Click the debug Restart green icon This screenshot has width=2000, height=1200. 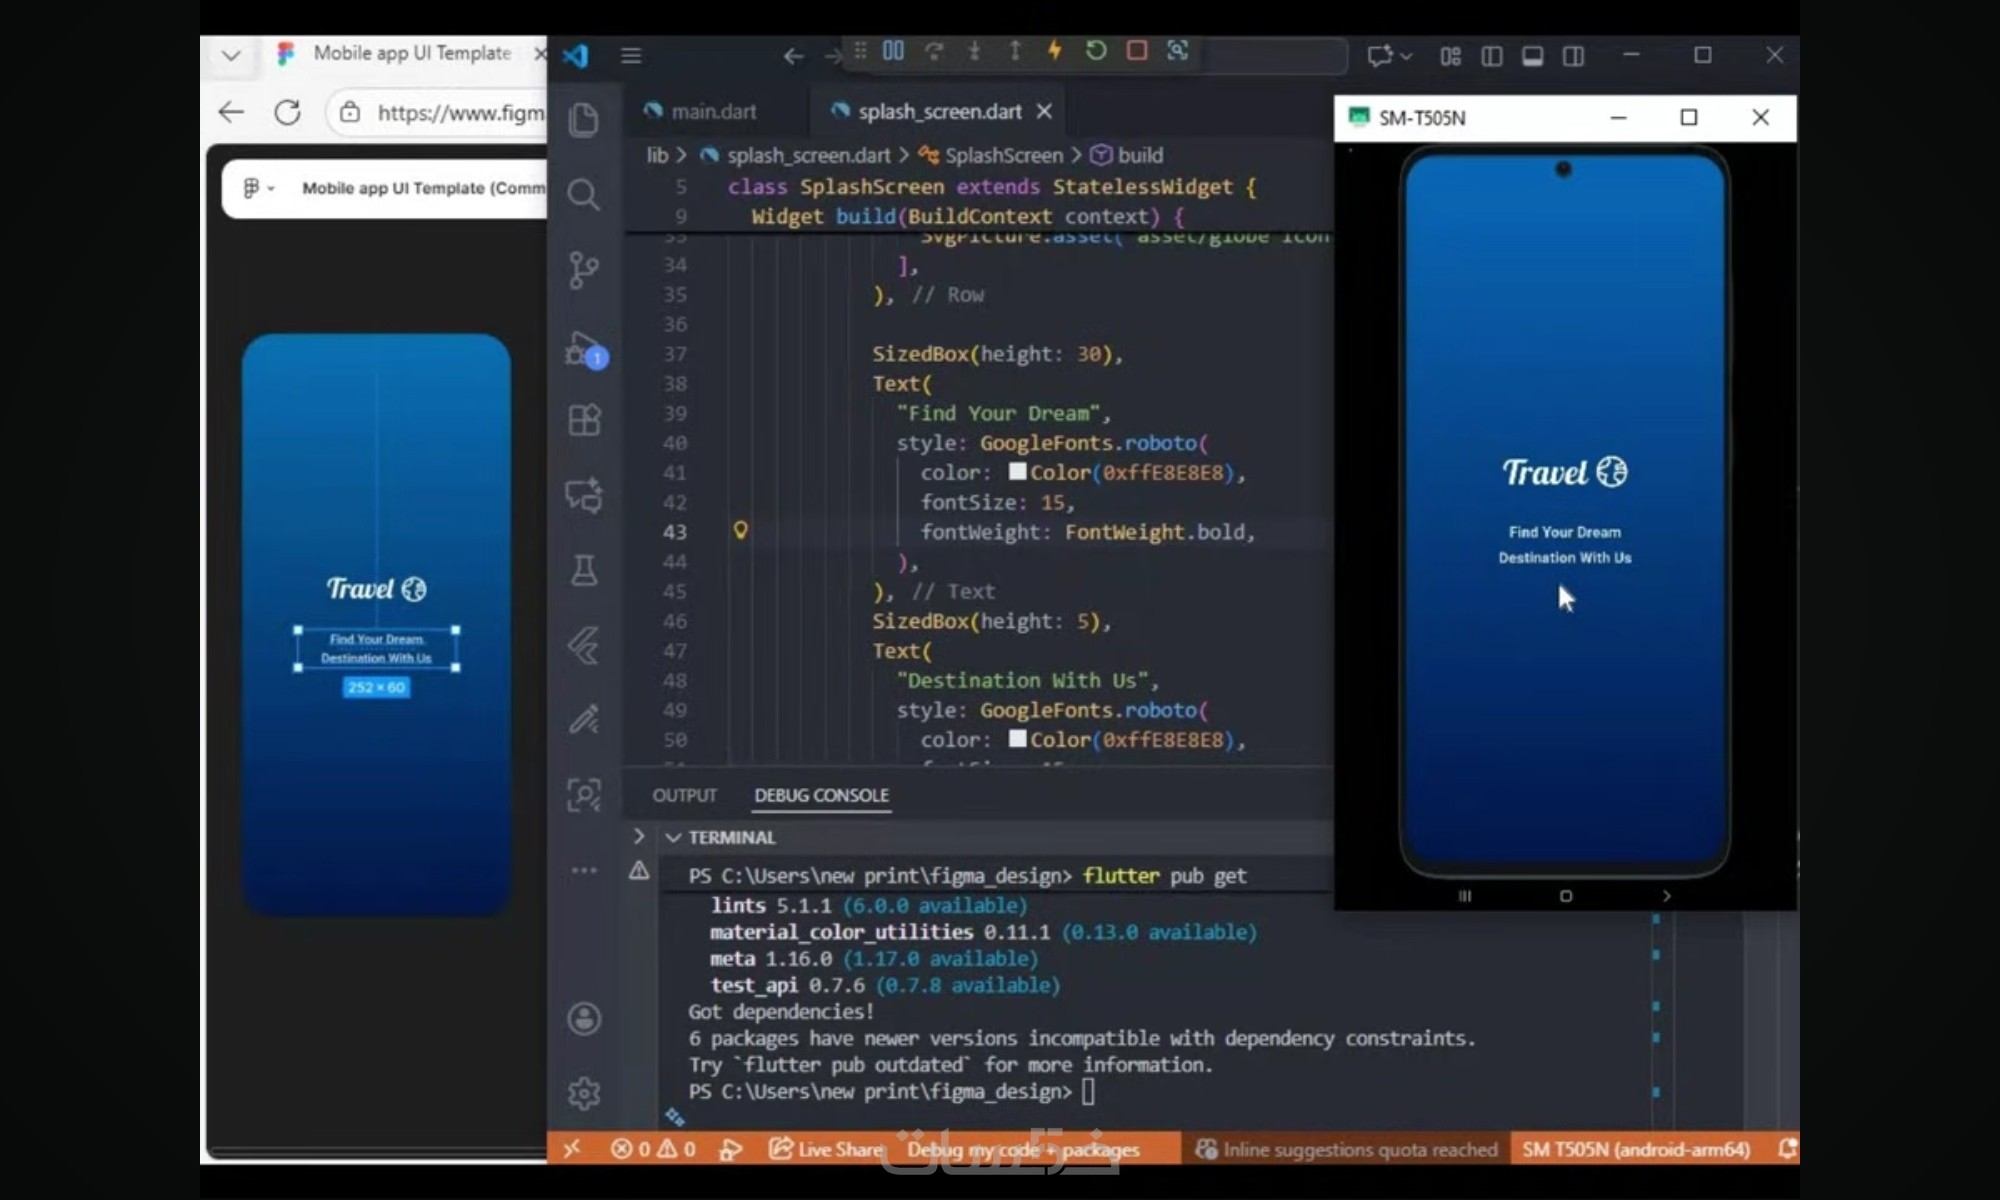[x=1096, y=50]
